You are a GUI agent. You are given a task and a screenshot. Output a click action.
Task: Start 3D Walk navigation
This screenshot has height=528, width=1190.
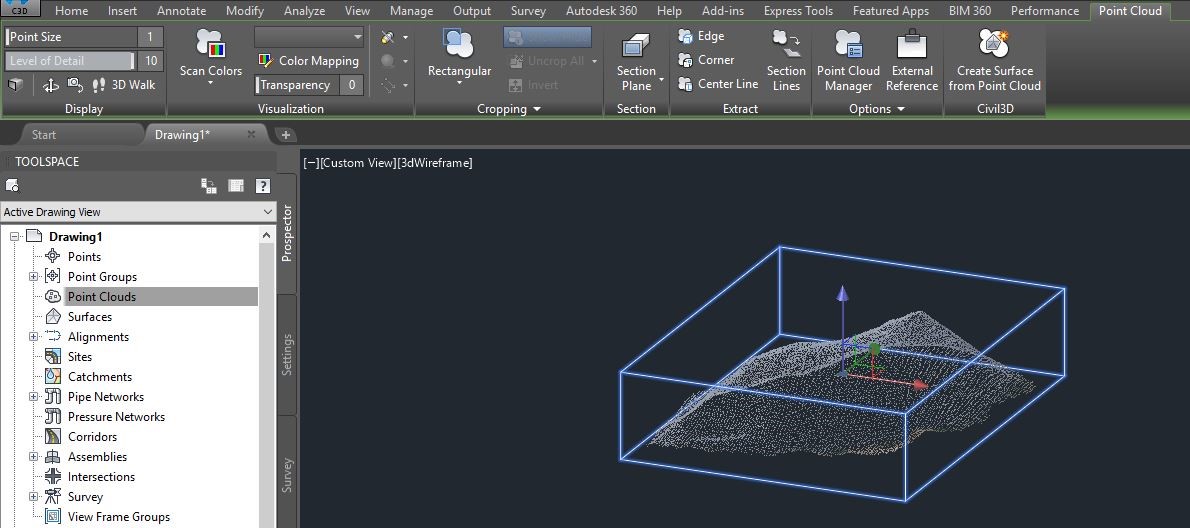123,85
